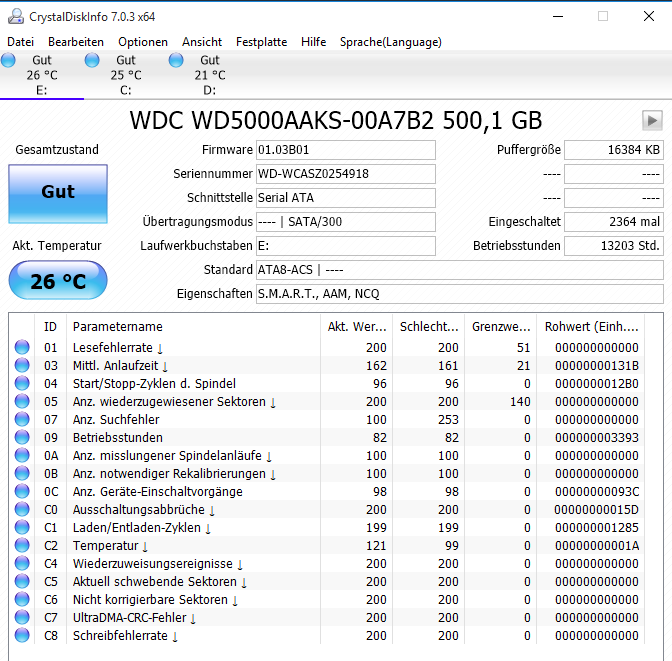The height and width of the screenshot is (661, 672).
Task: Click current value 121 in Temperatur row
Action: coord(376,546)
